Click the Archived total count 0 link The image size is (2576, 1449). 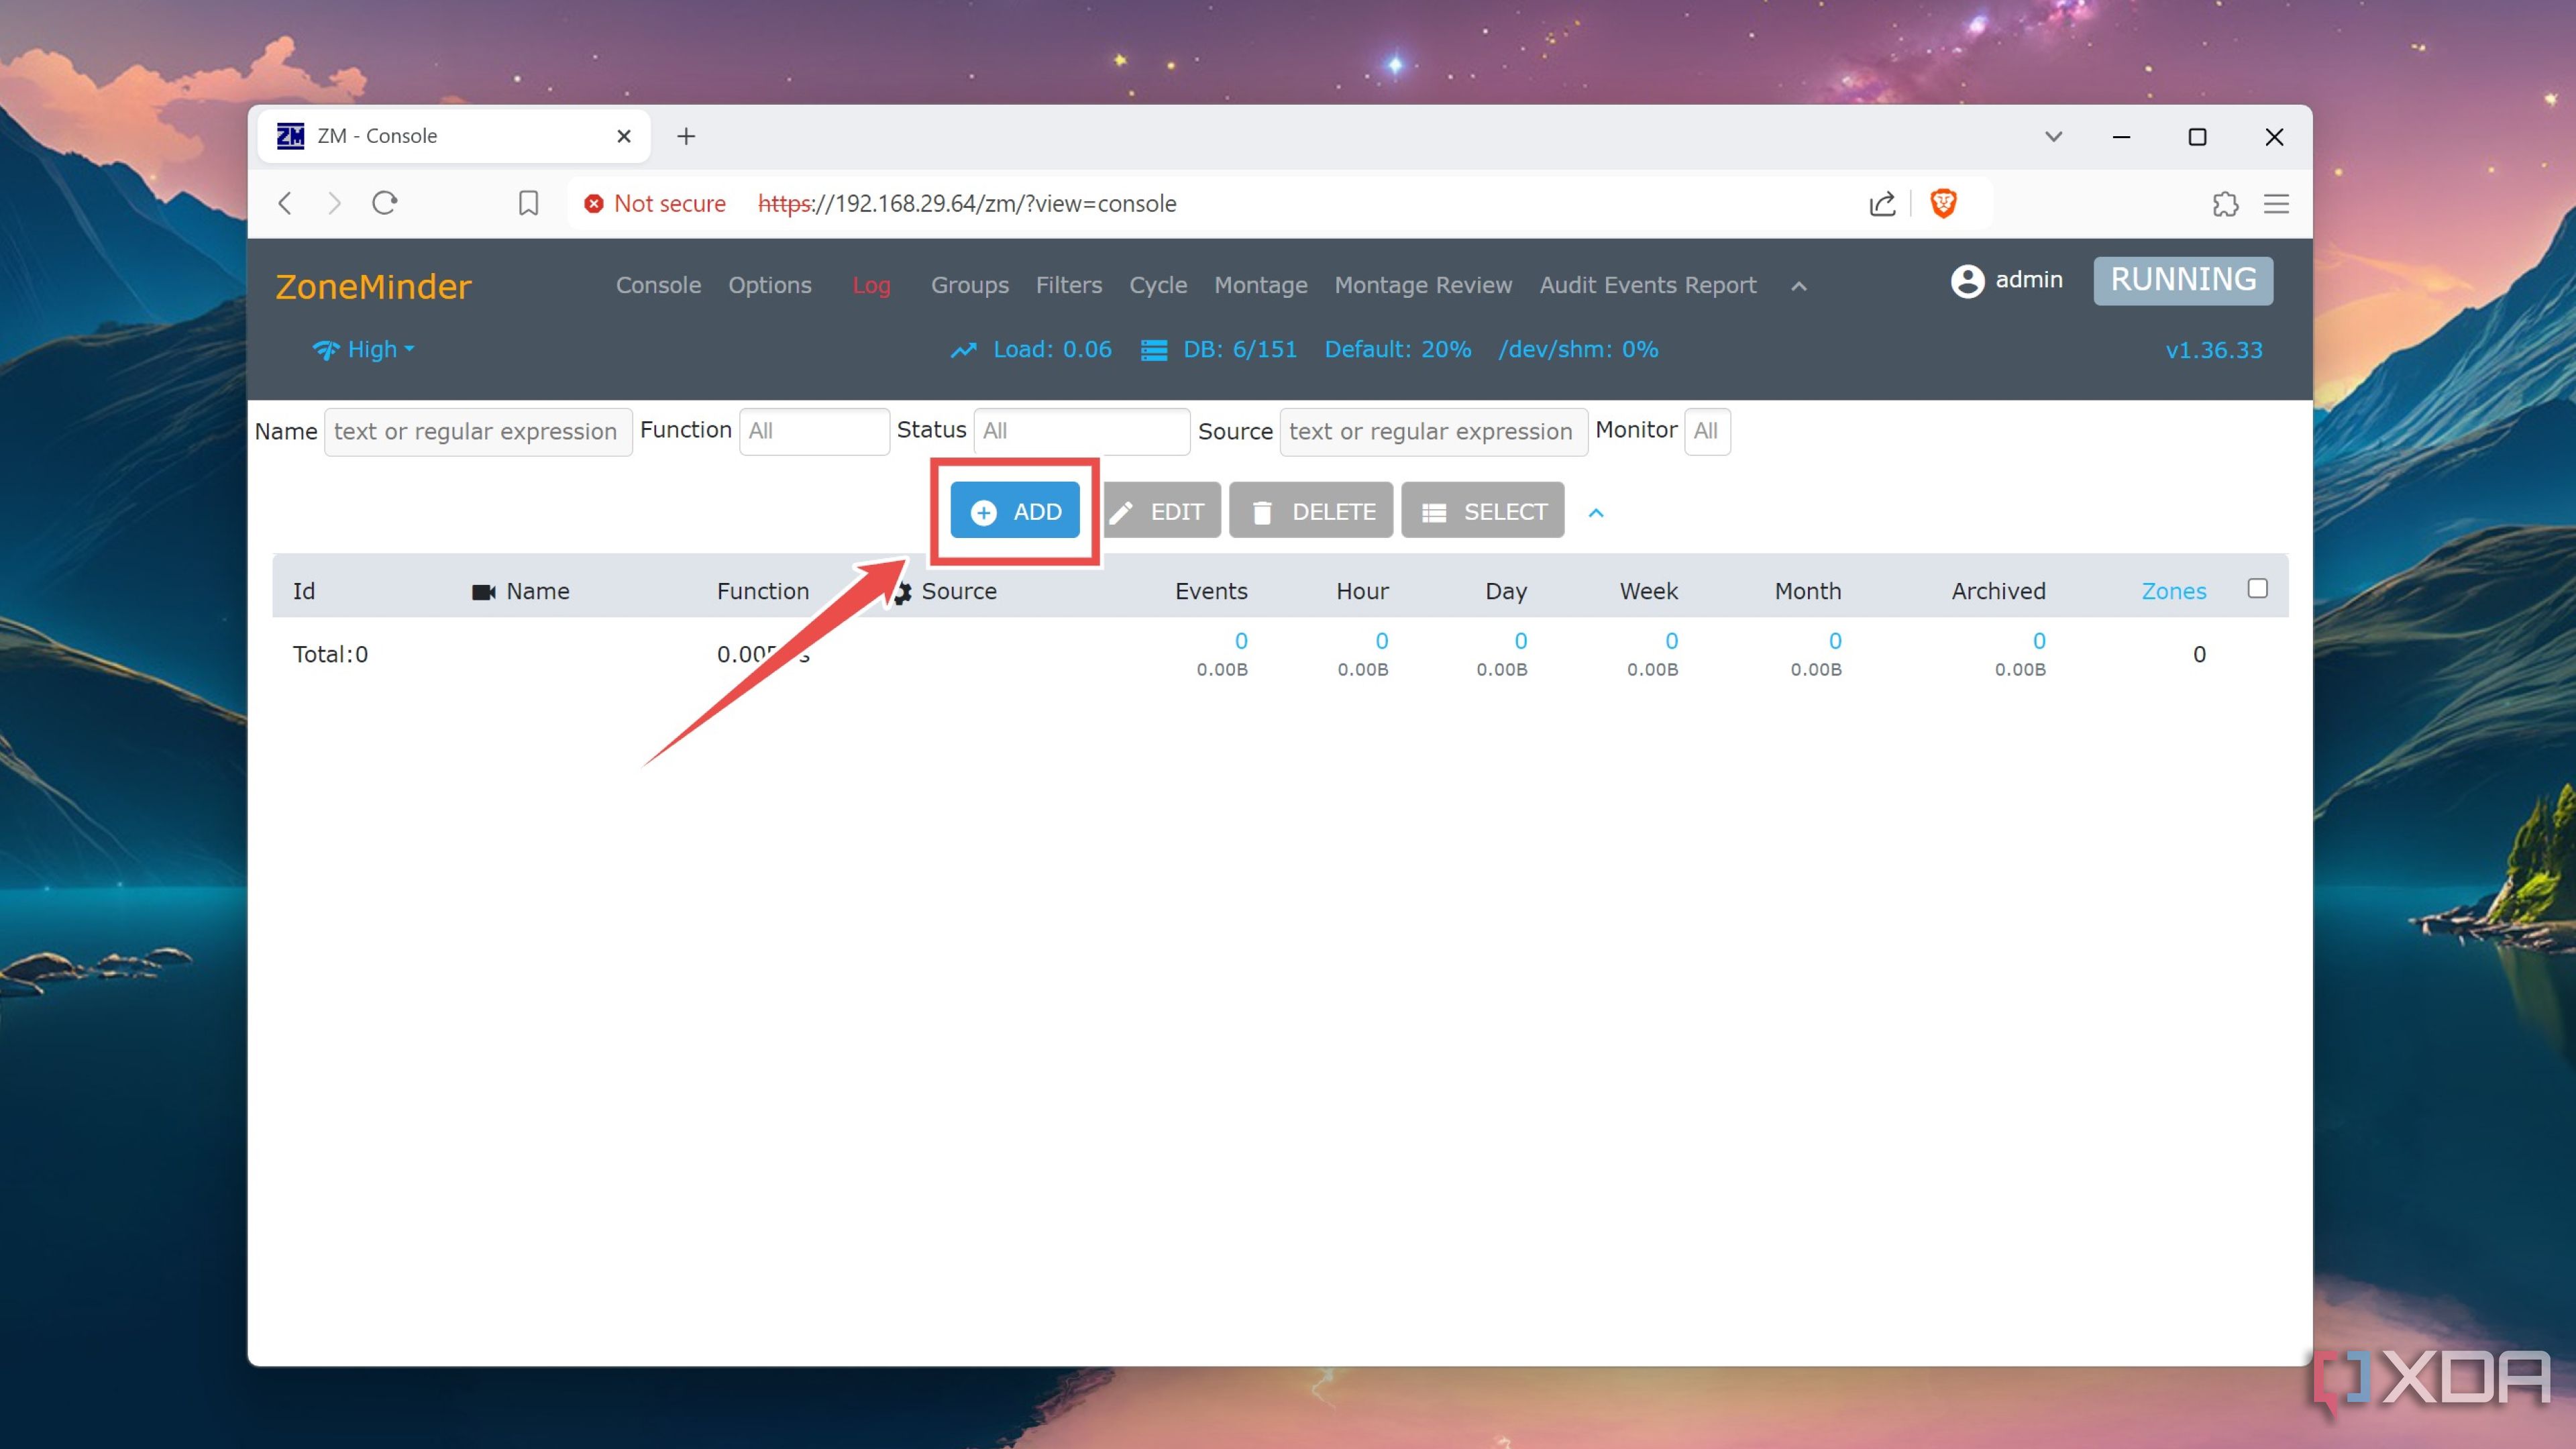pos(2039,641)
